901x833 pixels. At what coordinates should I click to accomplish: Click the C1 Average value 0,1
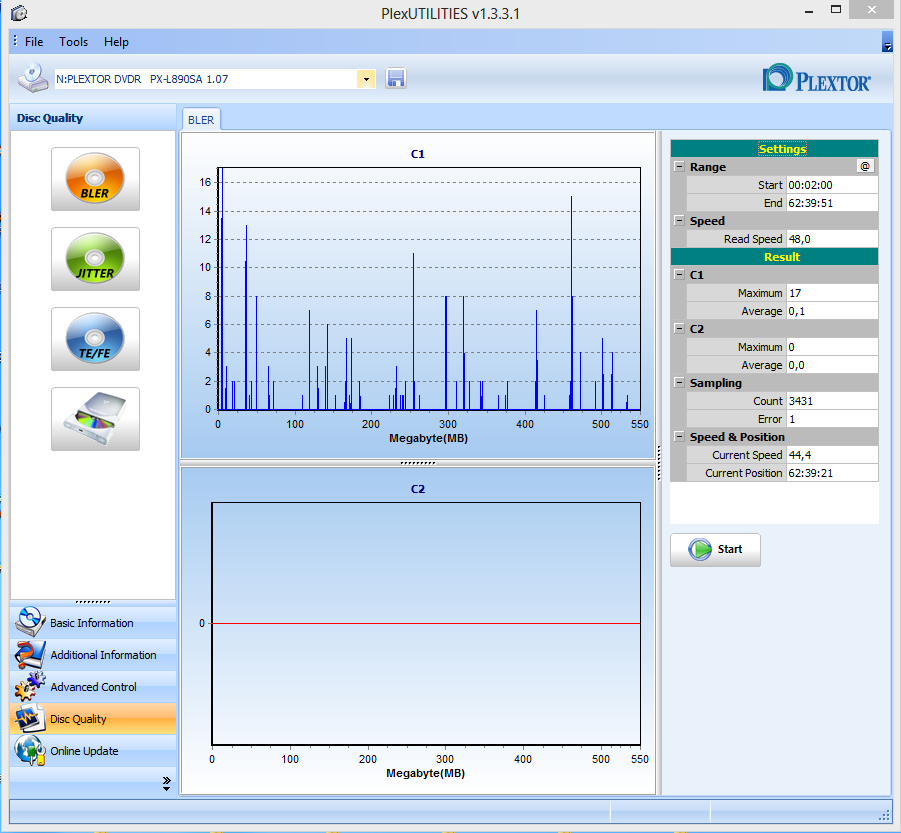(x=831, y=311)
